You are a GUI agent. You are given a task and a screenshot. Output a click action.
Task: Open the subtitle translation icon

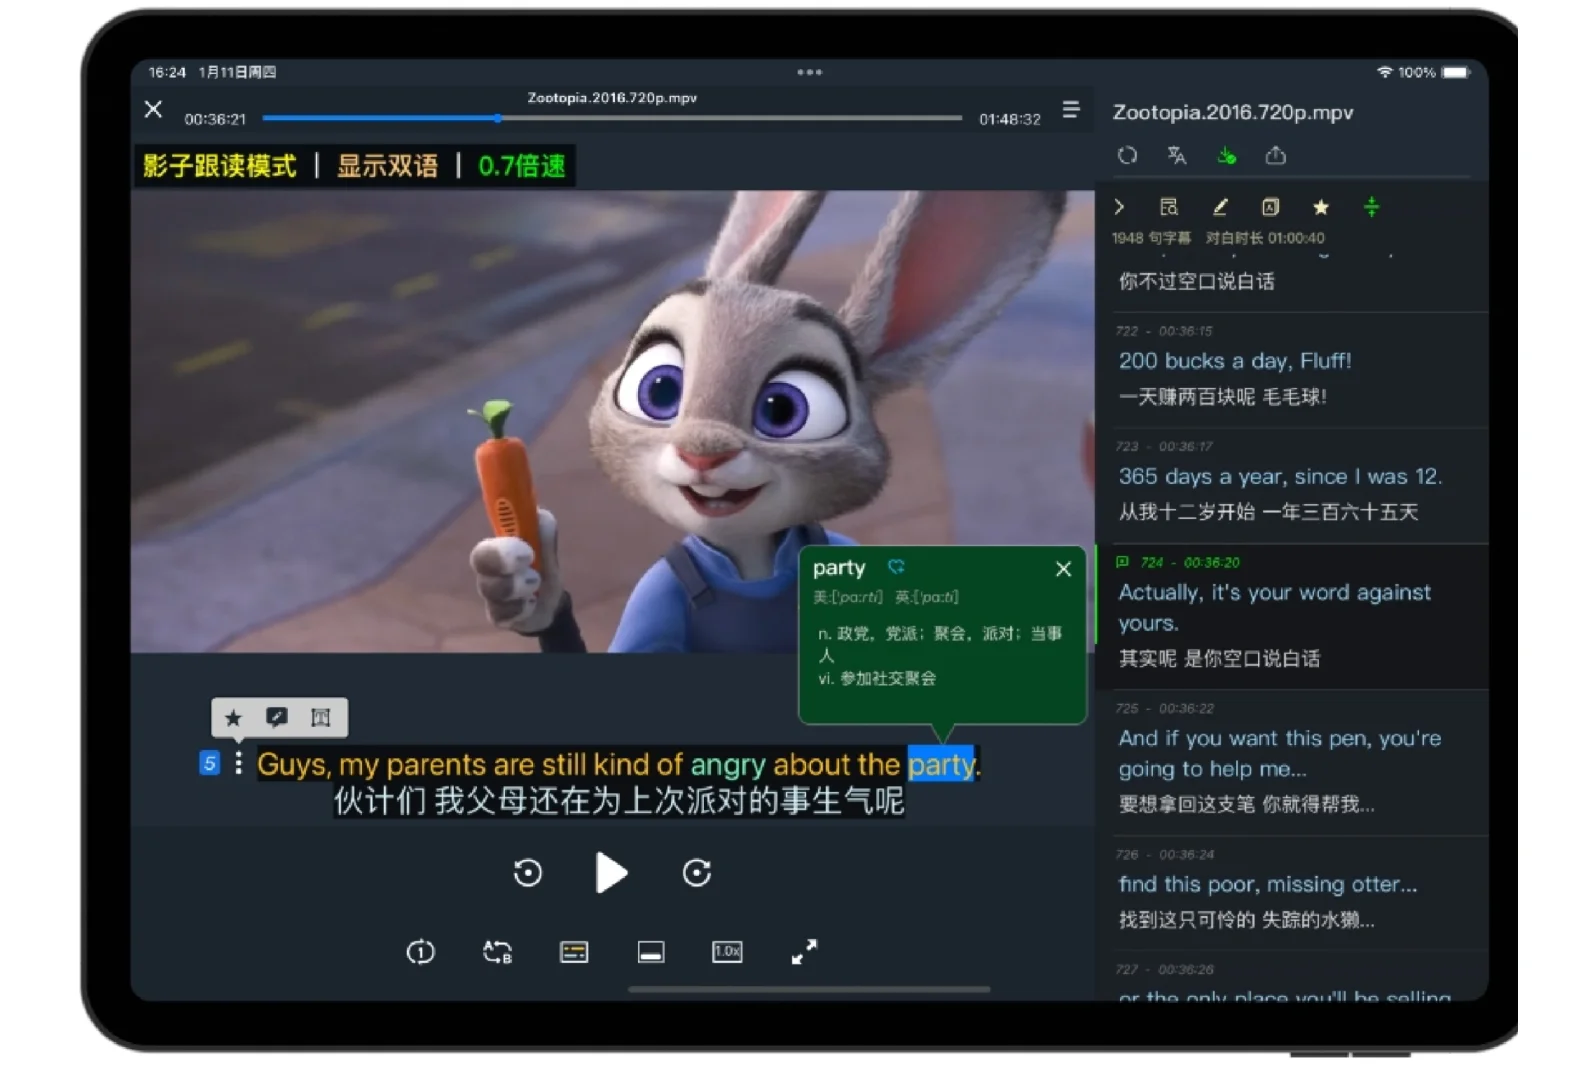(1177, 155)
